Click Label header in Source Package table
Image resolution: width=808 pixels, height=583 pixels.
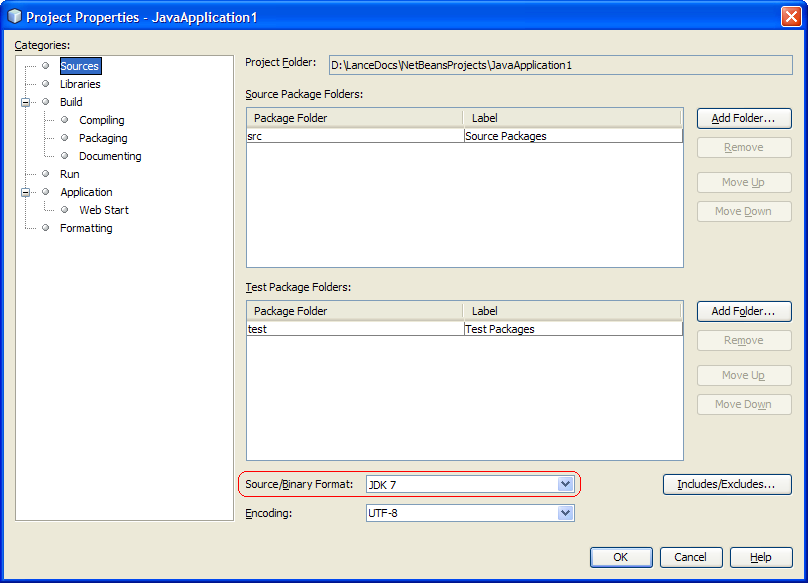point(572,118)
